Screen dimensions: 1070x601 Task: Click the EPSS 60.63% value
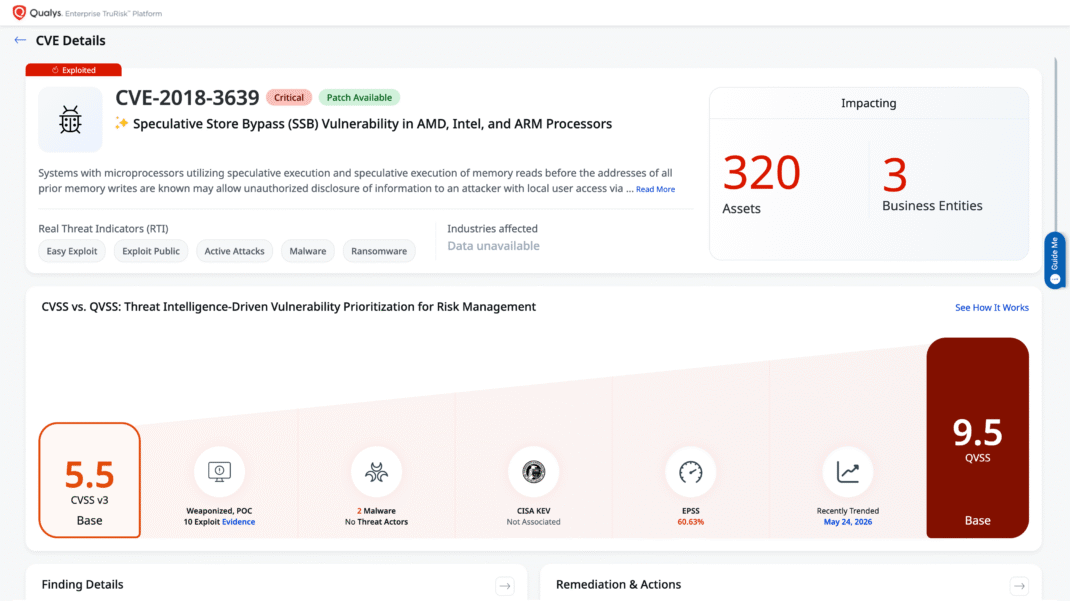click(691, 522)
